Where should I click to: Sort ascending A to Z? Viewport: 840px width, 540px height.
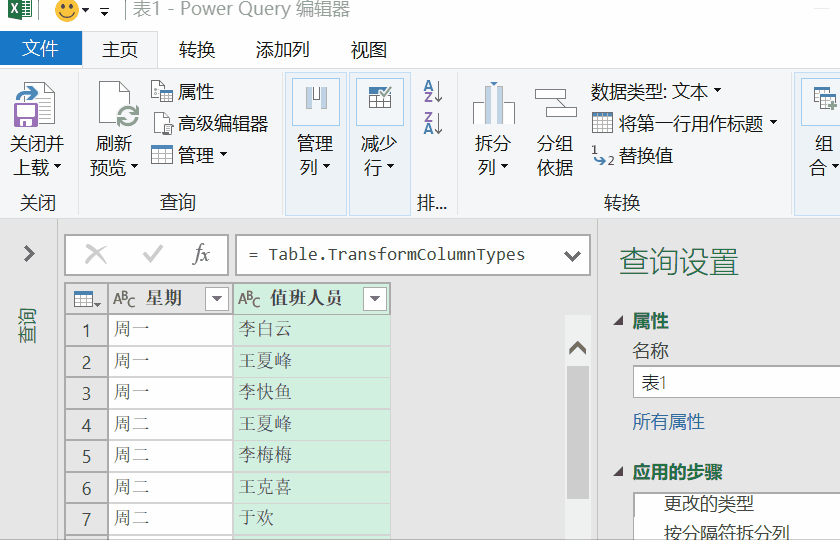[433, 91]
